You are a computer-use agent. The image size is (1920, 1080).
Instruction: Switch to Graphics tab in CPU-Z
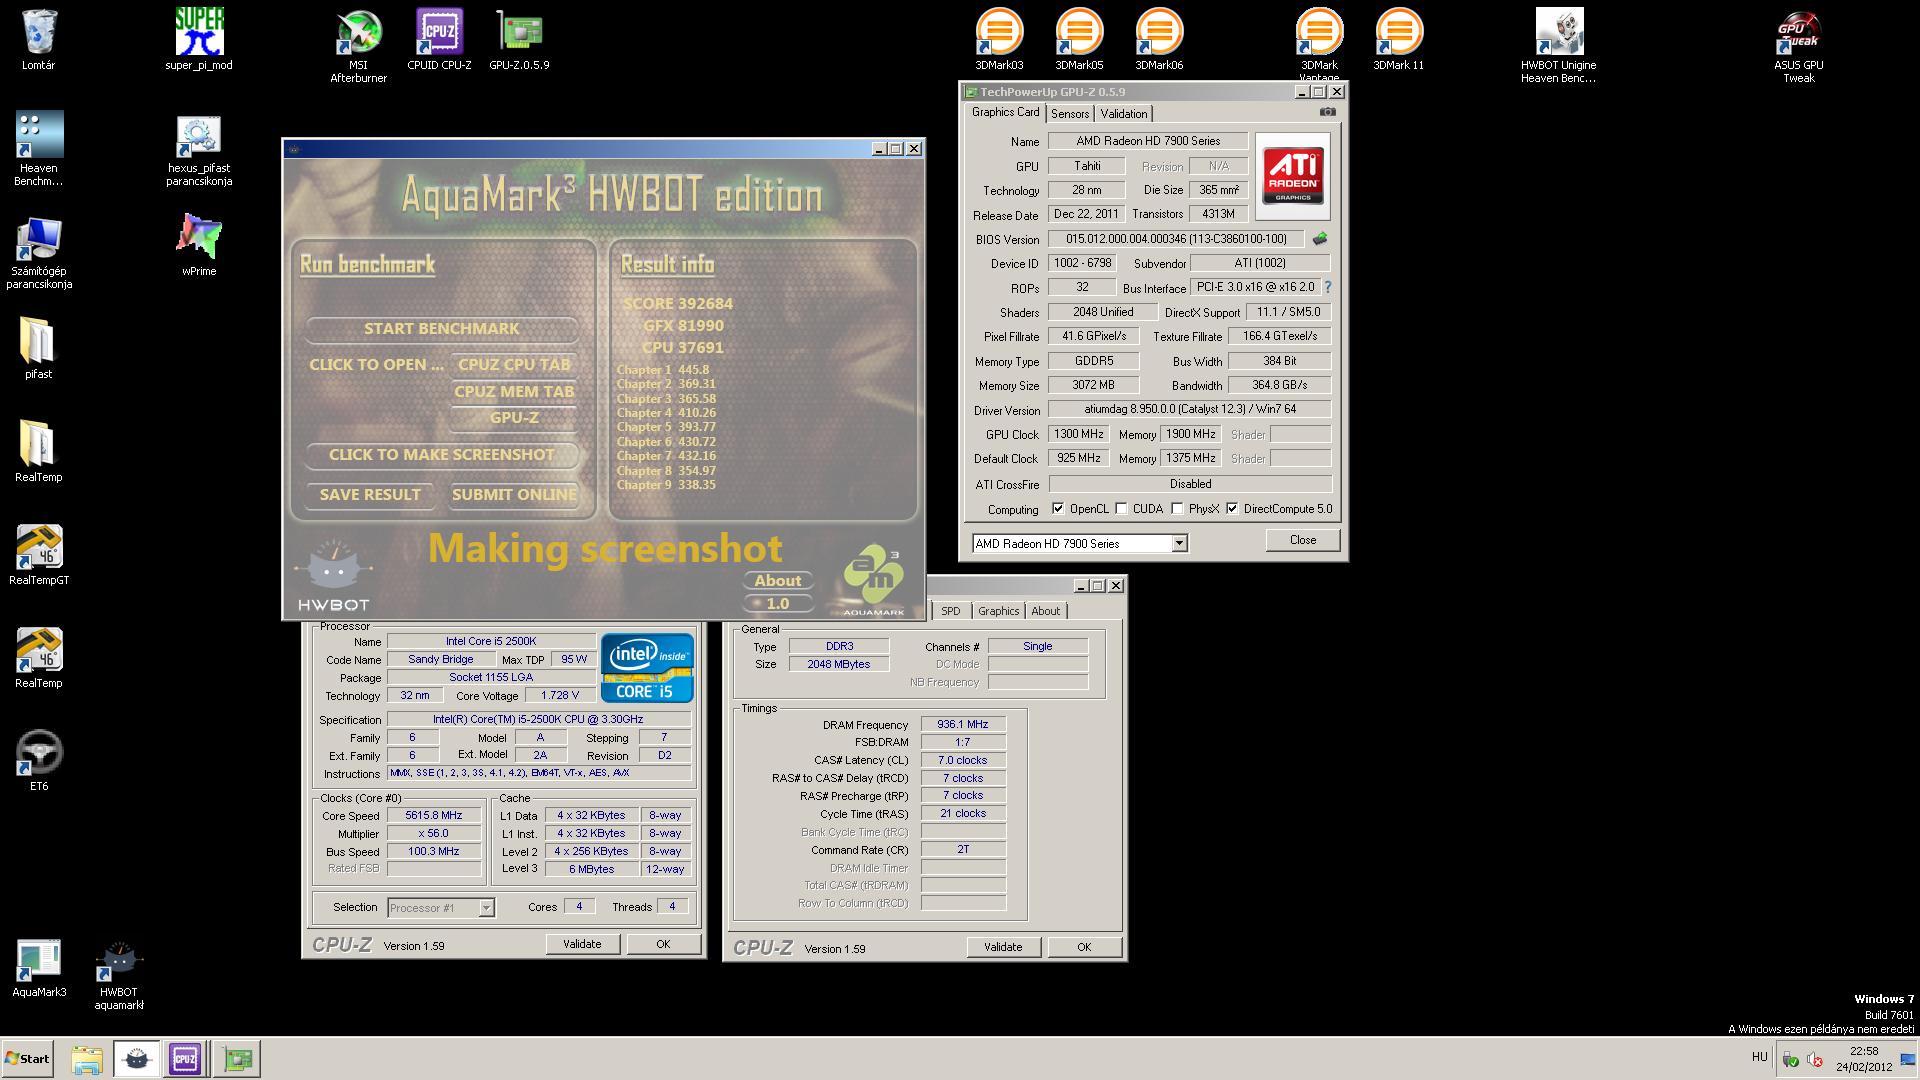click(998, 611)
